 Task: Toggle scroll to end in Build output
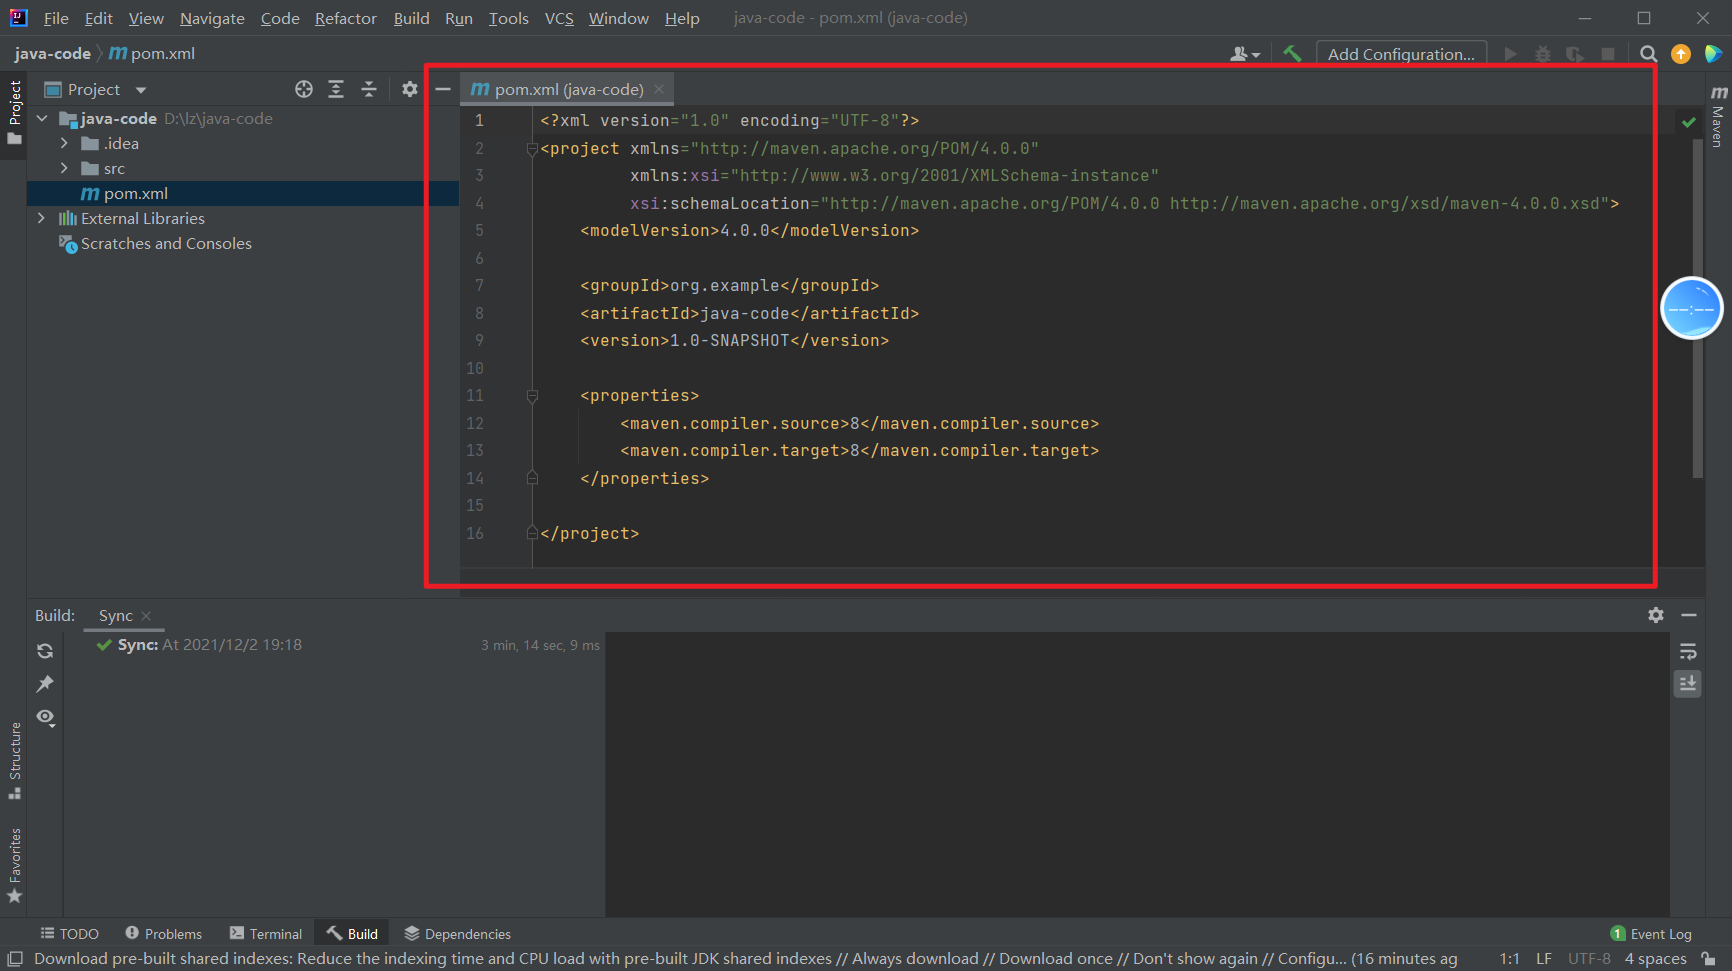pos(1688,684)
